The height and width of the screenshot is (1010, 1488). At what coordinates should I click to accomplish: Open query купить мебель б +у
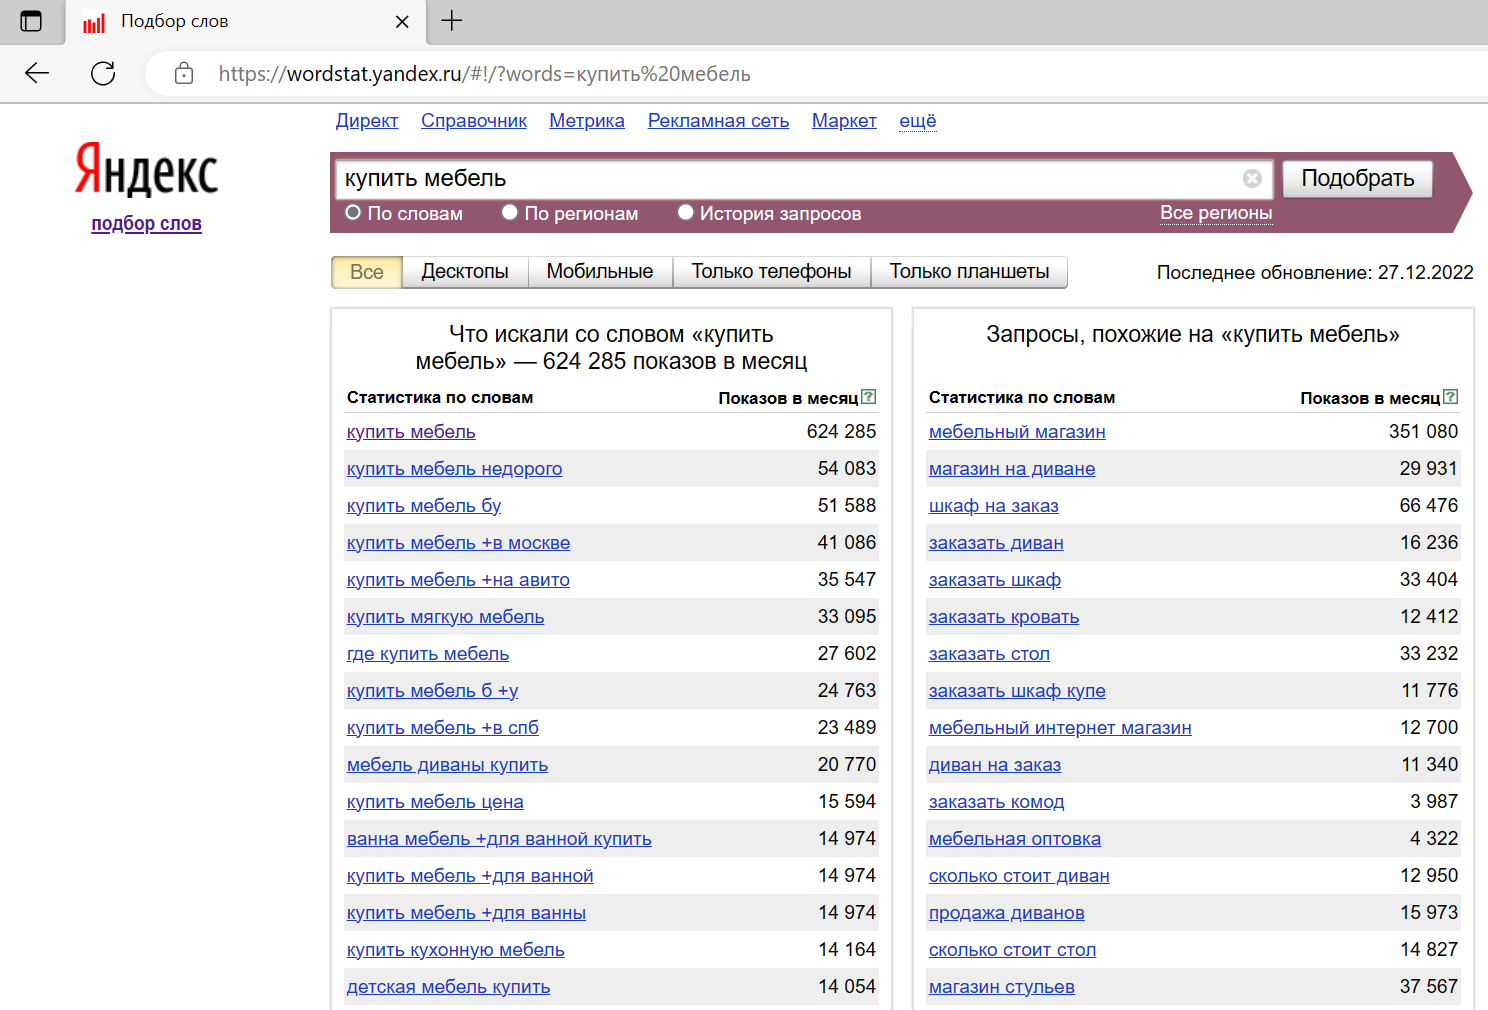[432, 691]
